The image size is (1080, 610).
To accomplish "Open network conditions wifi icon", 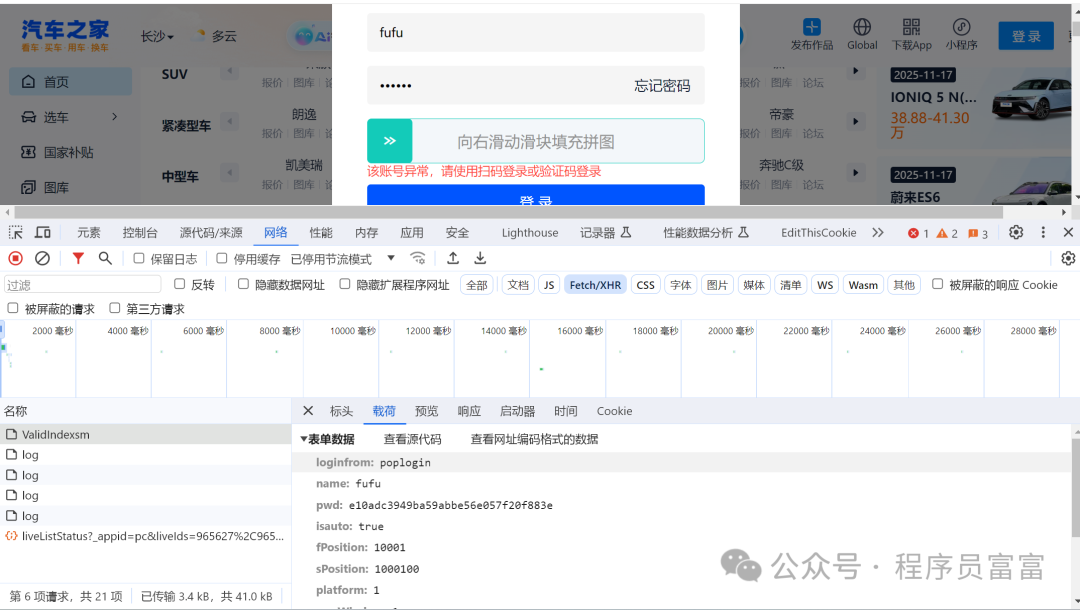I will pyautogui.click(x=417, y=258).
